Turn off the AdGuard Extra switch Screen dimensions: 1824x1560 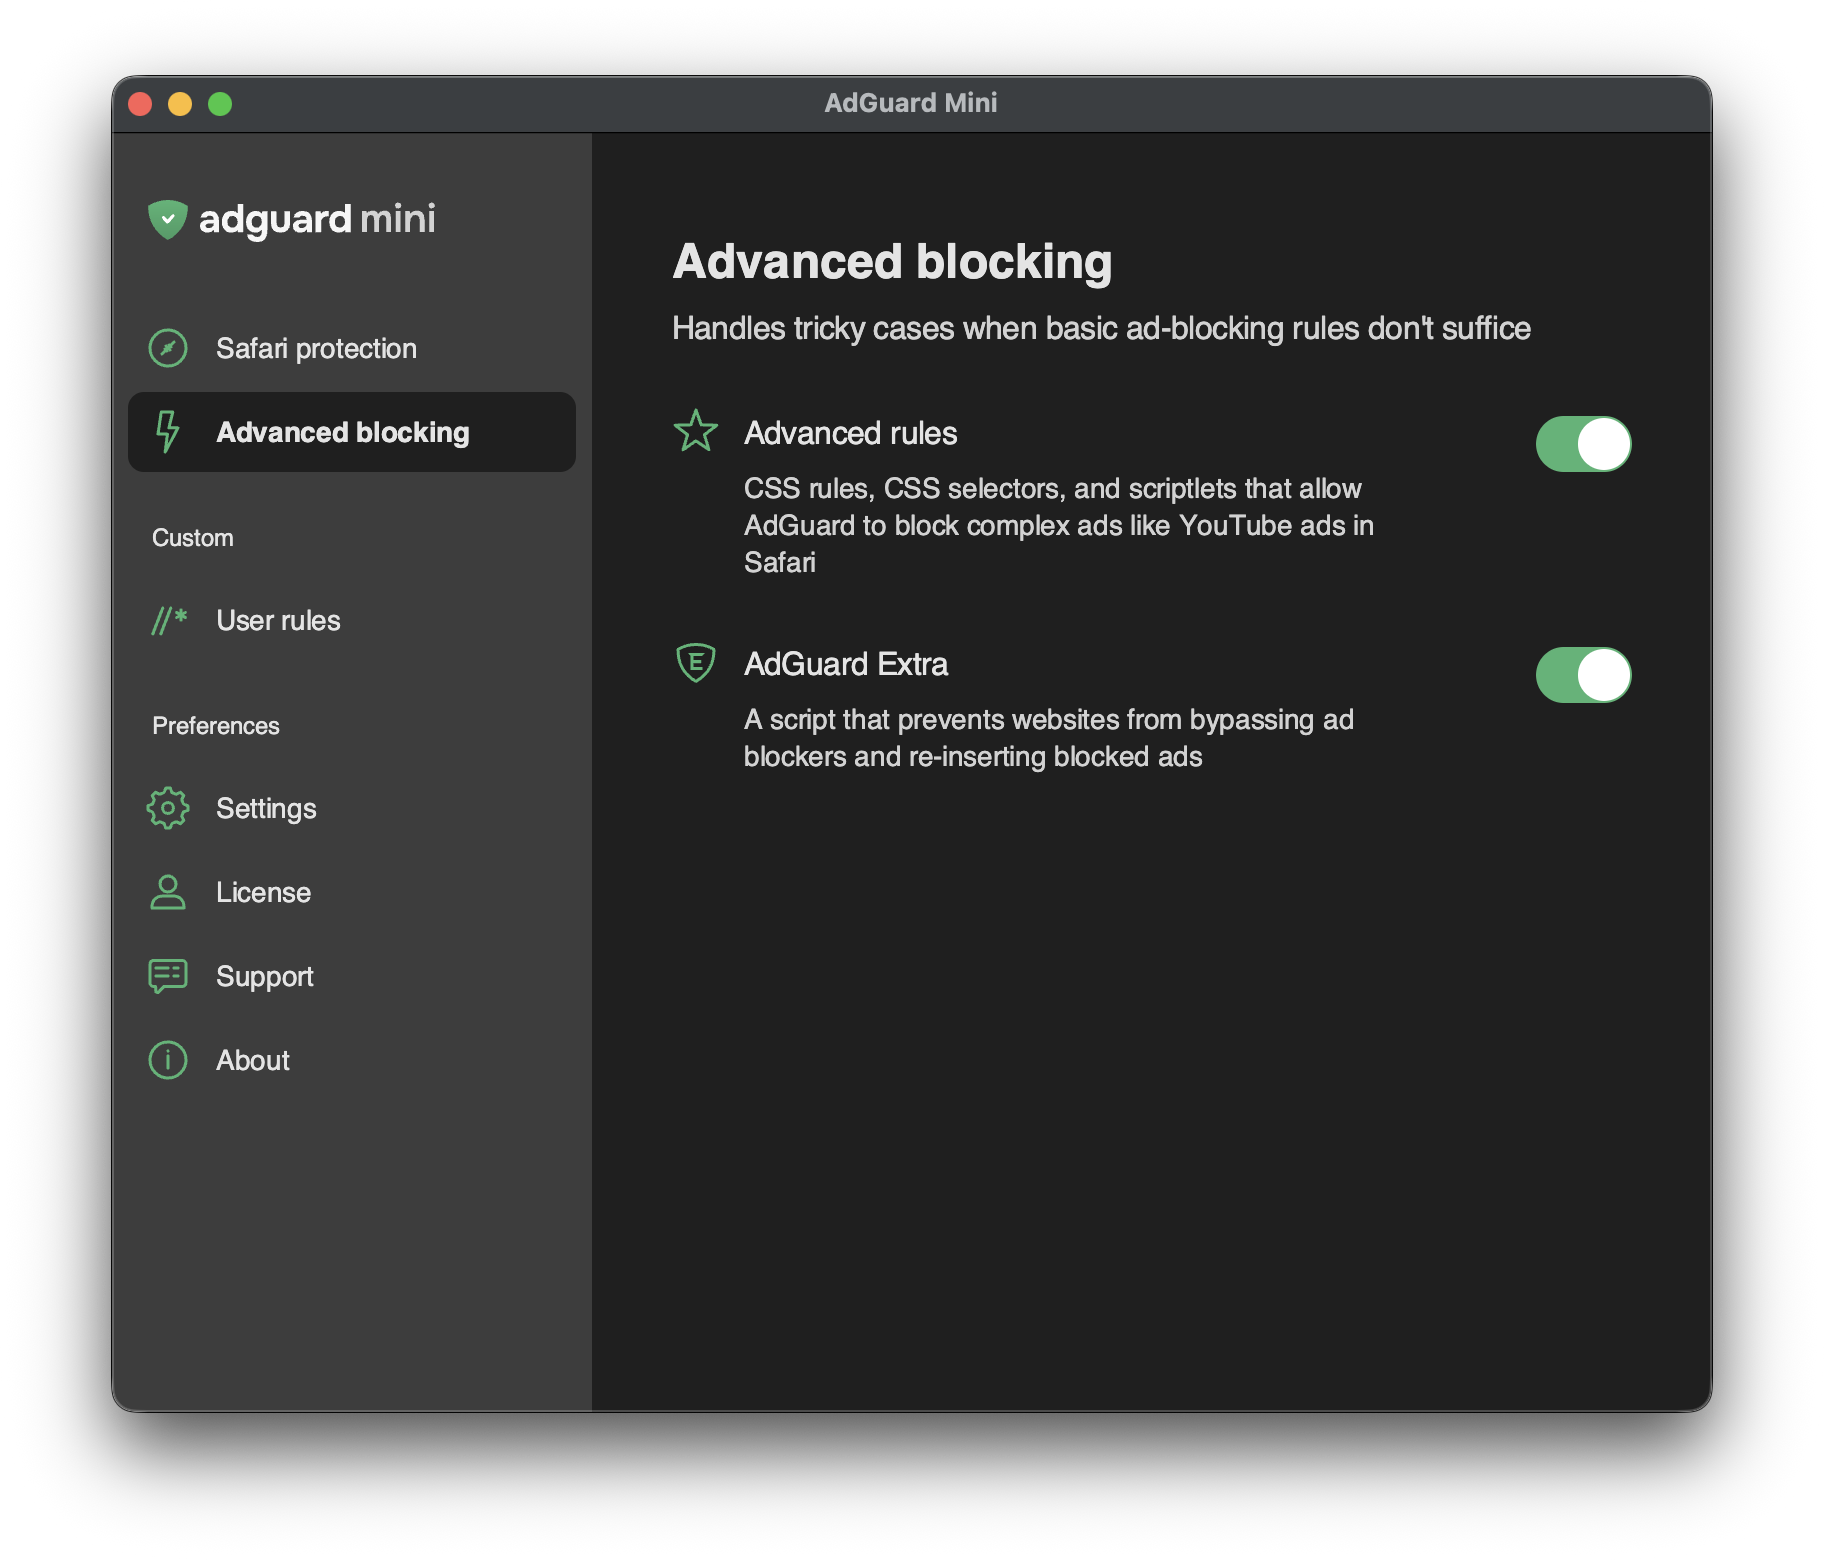(x=1583, y=675)
